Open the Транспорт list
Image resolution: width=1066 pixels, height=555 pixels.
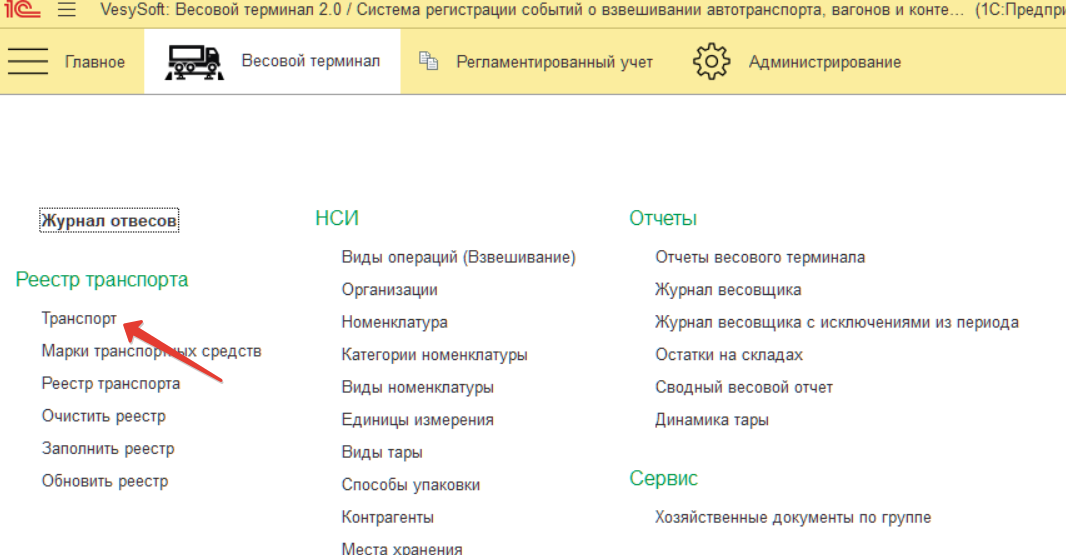coord(79,319)
